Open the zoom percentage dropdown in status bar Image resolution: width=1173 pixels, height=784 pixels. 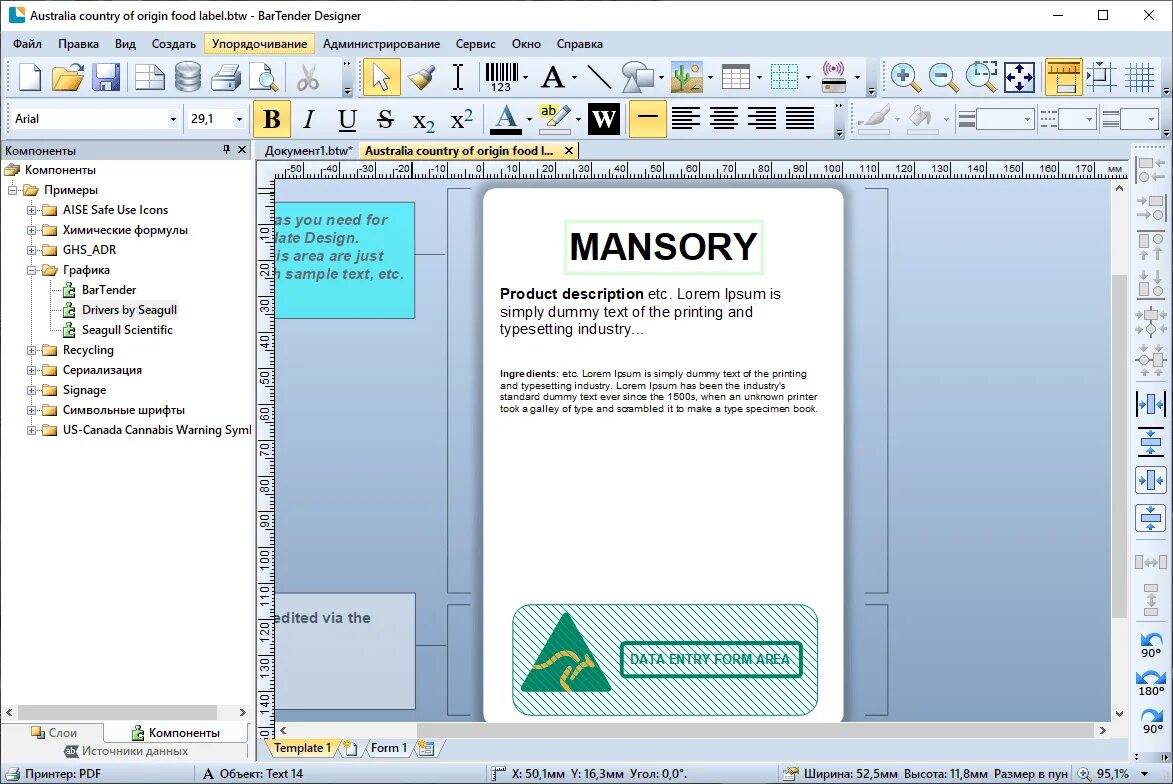tap(1145, 774)
